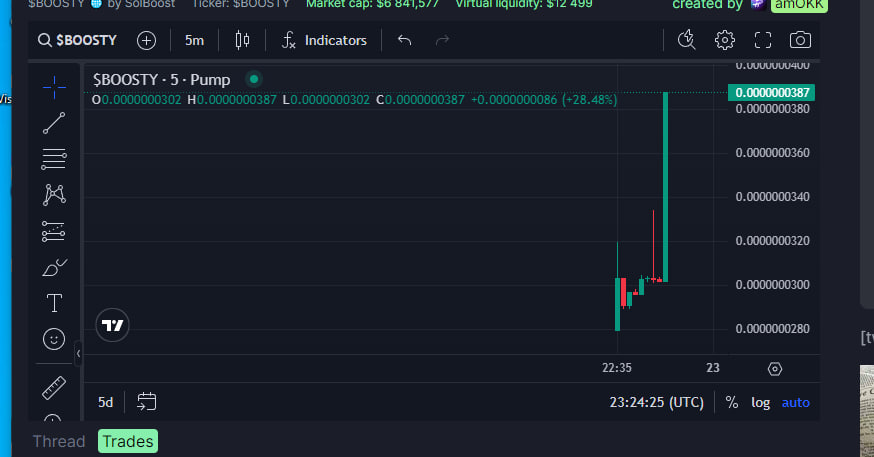Toggle auto scale mode
Viewport: 874px width, 457px height.
pyautogui.click(x=795, y=402)
